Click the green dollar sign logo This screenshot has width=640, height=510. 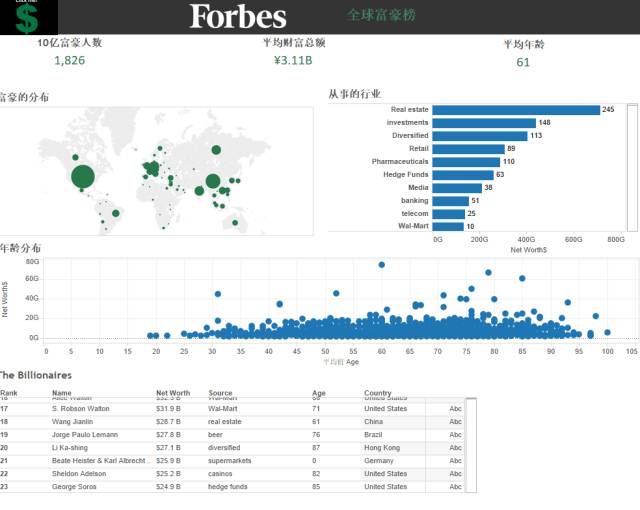pos(28,17)
